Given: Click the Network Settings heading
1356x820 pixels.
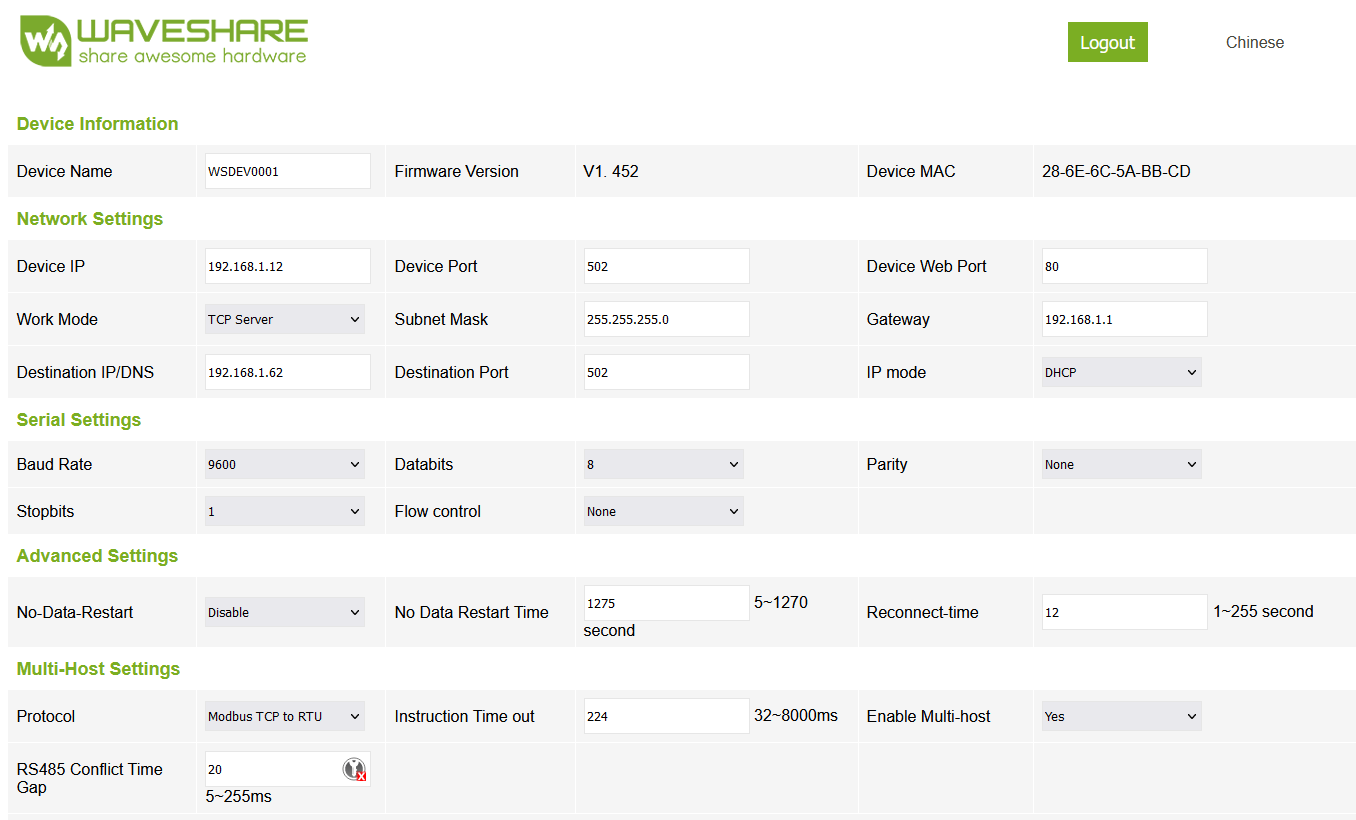Looking at the screenshot, I should click(90, 219).
